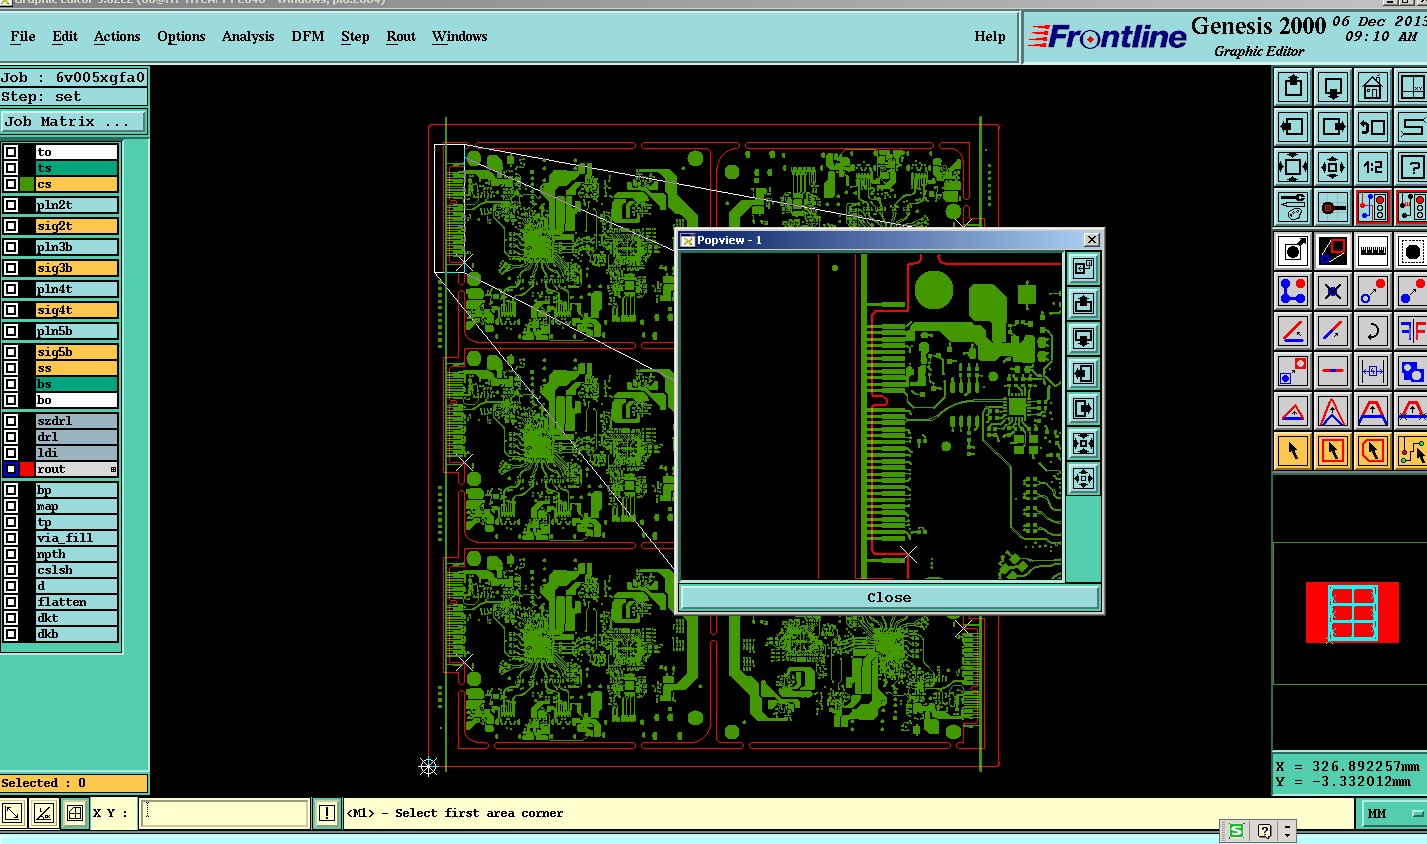The image size is (1427, 844).
Task: Select the sig3b layer name
Action: tap(77, 268)
